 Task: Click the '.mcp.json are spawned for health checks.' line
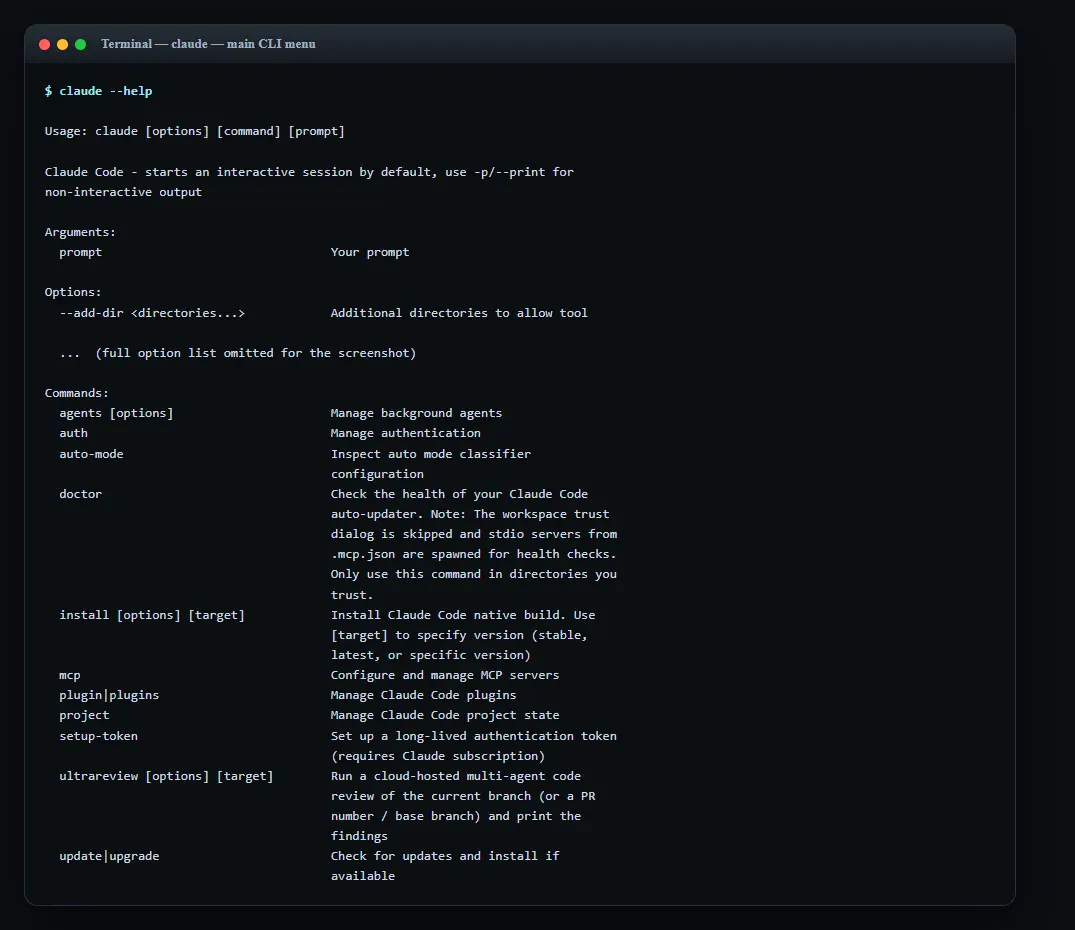tap(473, 554)
